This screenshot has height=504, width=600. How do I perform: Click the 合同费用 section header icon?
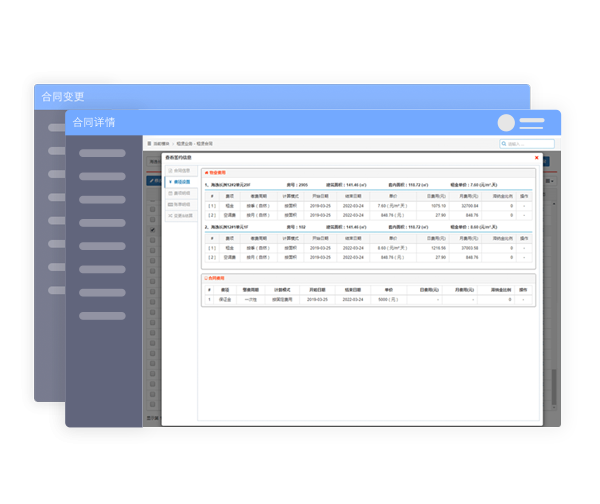206,278
